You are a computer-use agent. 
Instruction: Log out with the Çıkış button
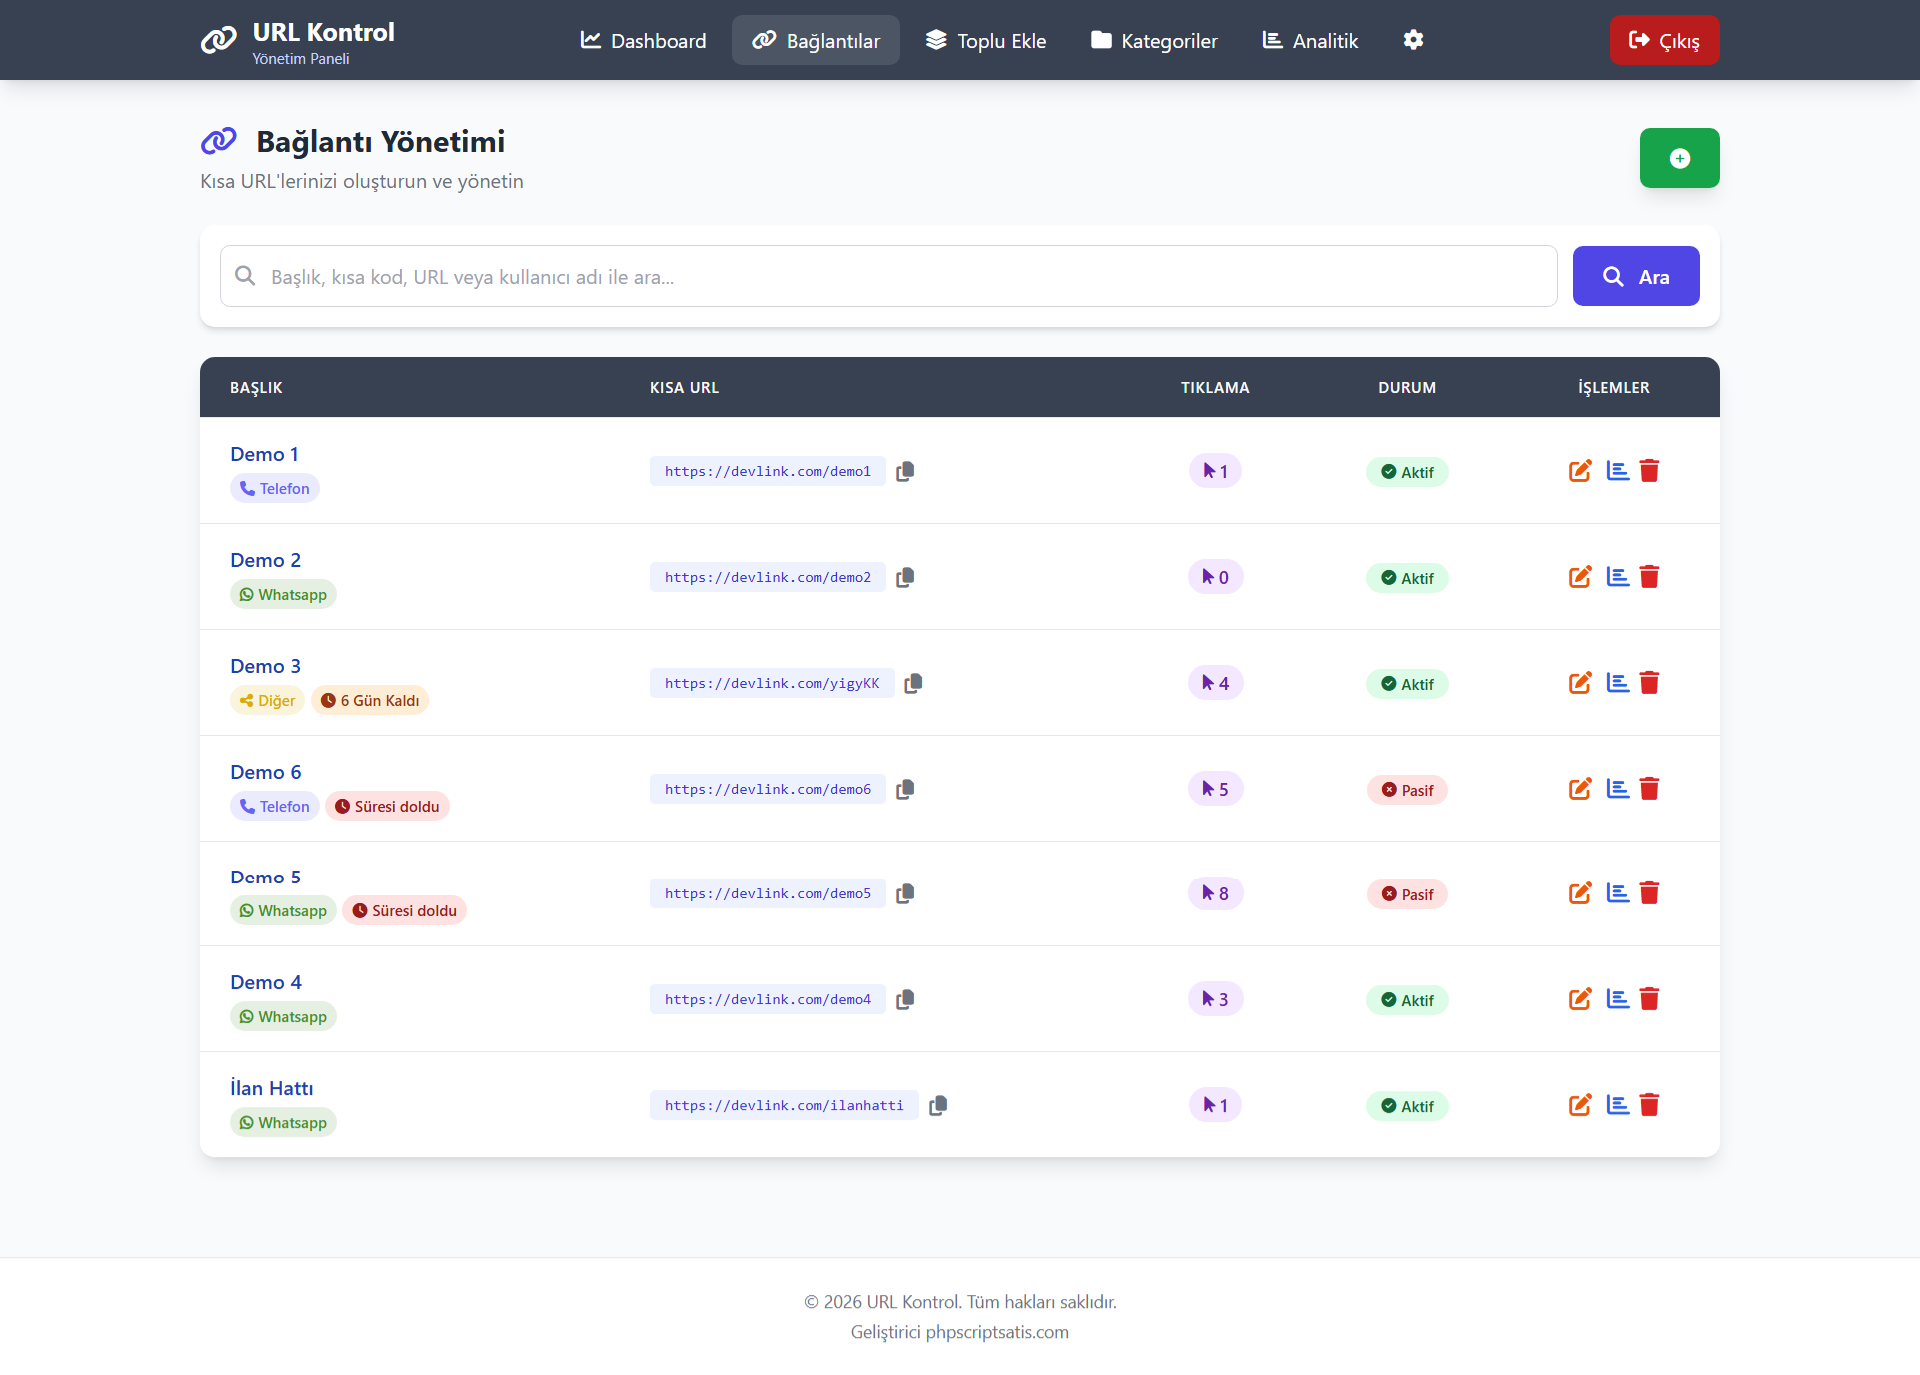coord(1665,40)
